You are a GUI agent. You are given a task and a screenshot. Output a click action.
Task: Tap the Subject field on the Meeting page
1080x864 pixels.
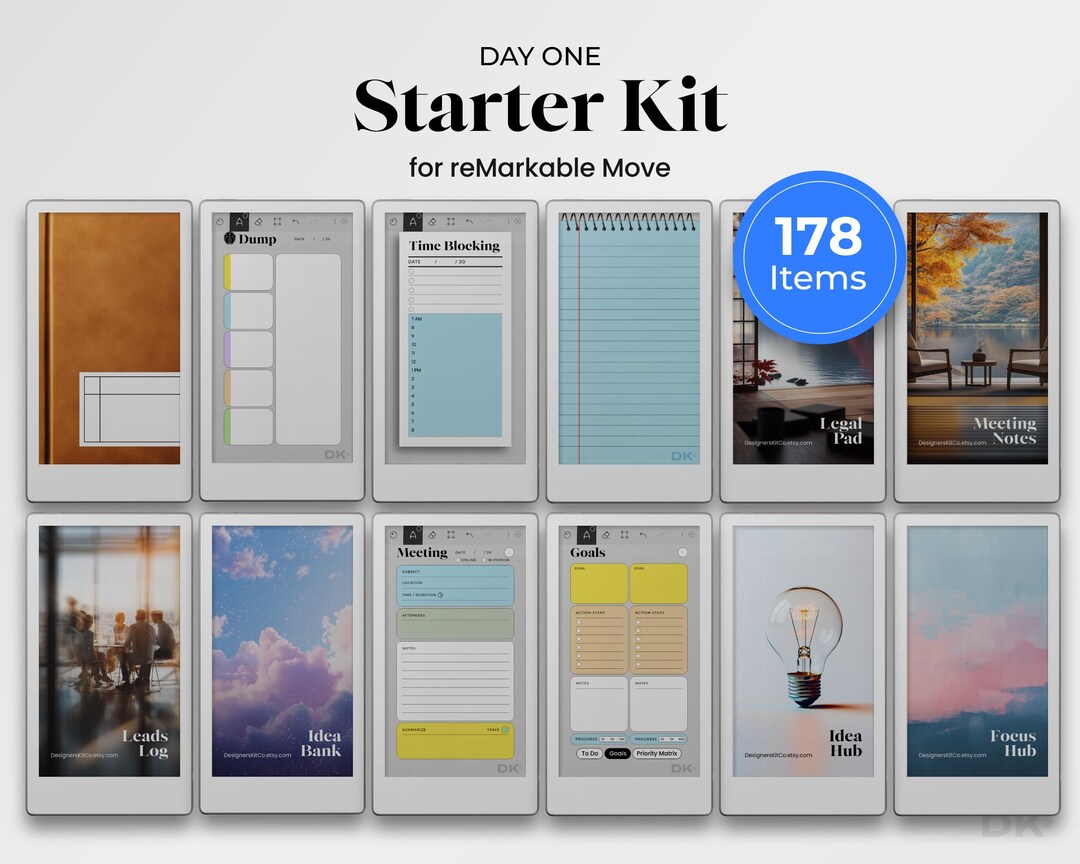[455, 572]
